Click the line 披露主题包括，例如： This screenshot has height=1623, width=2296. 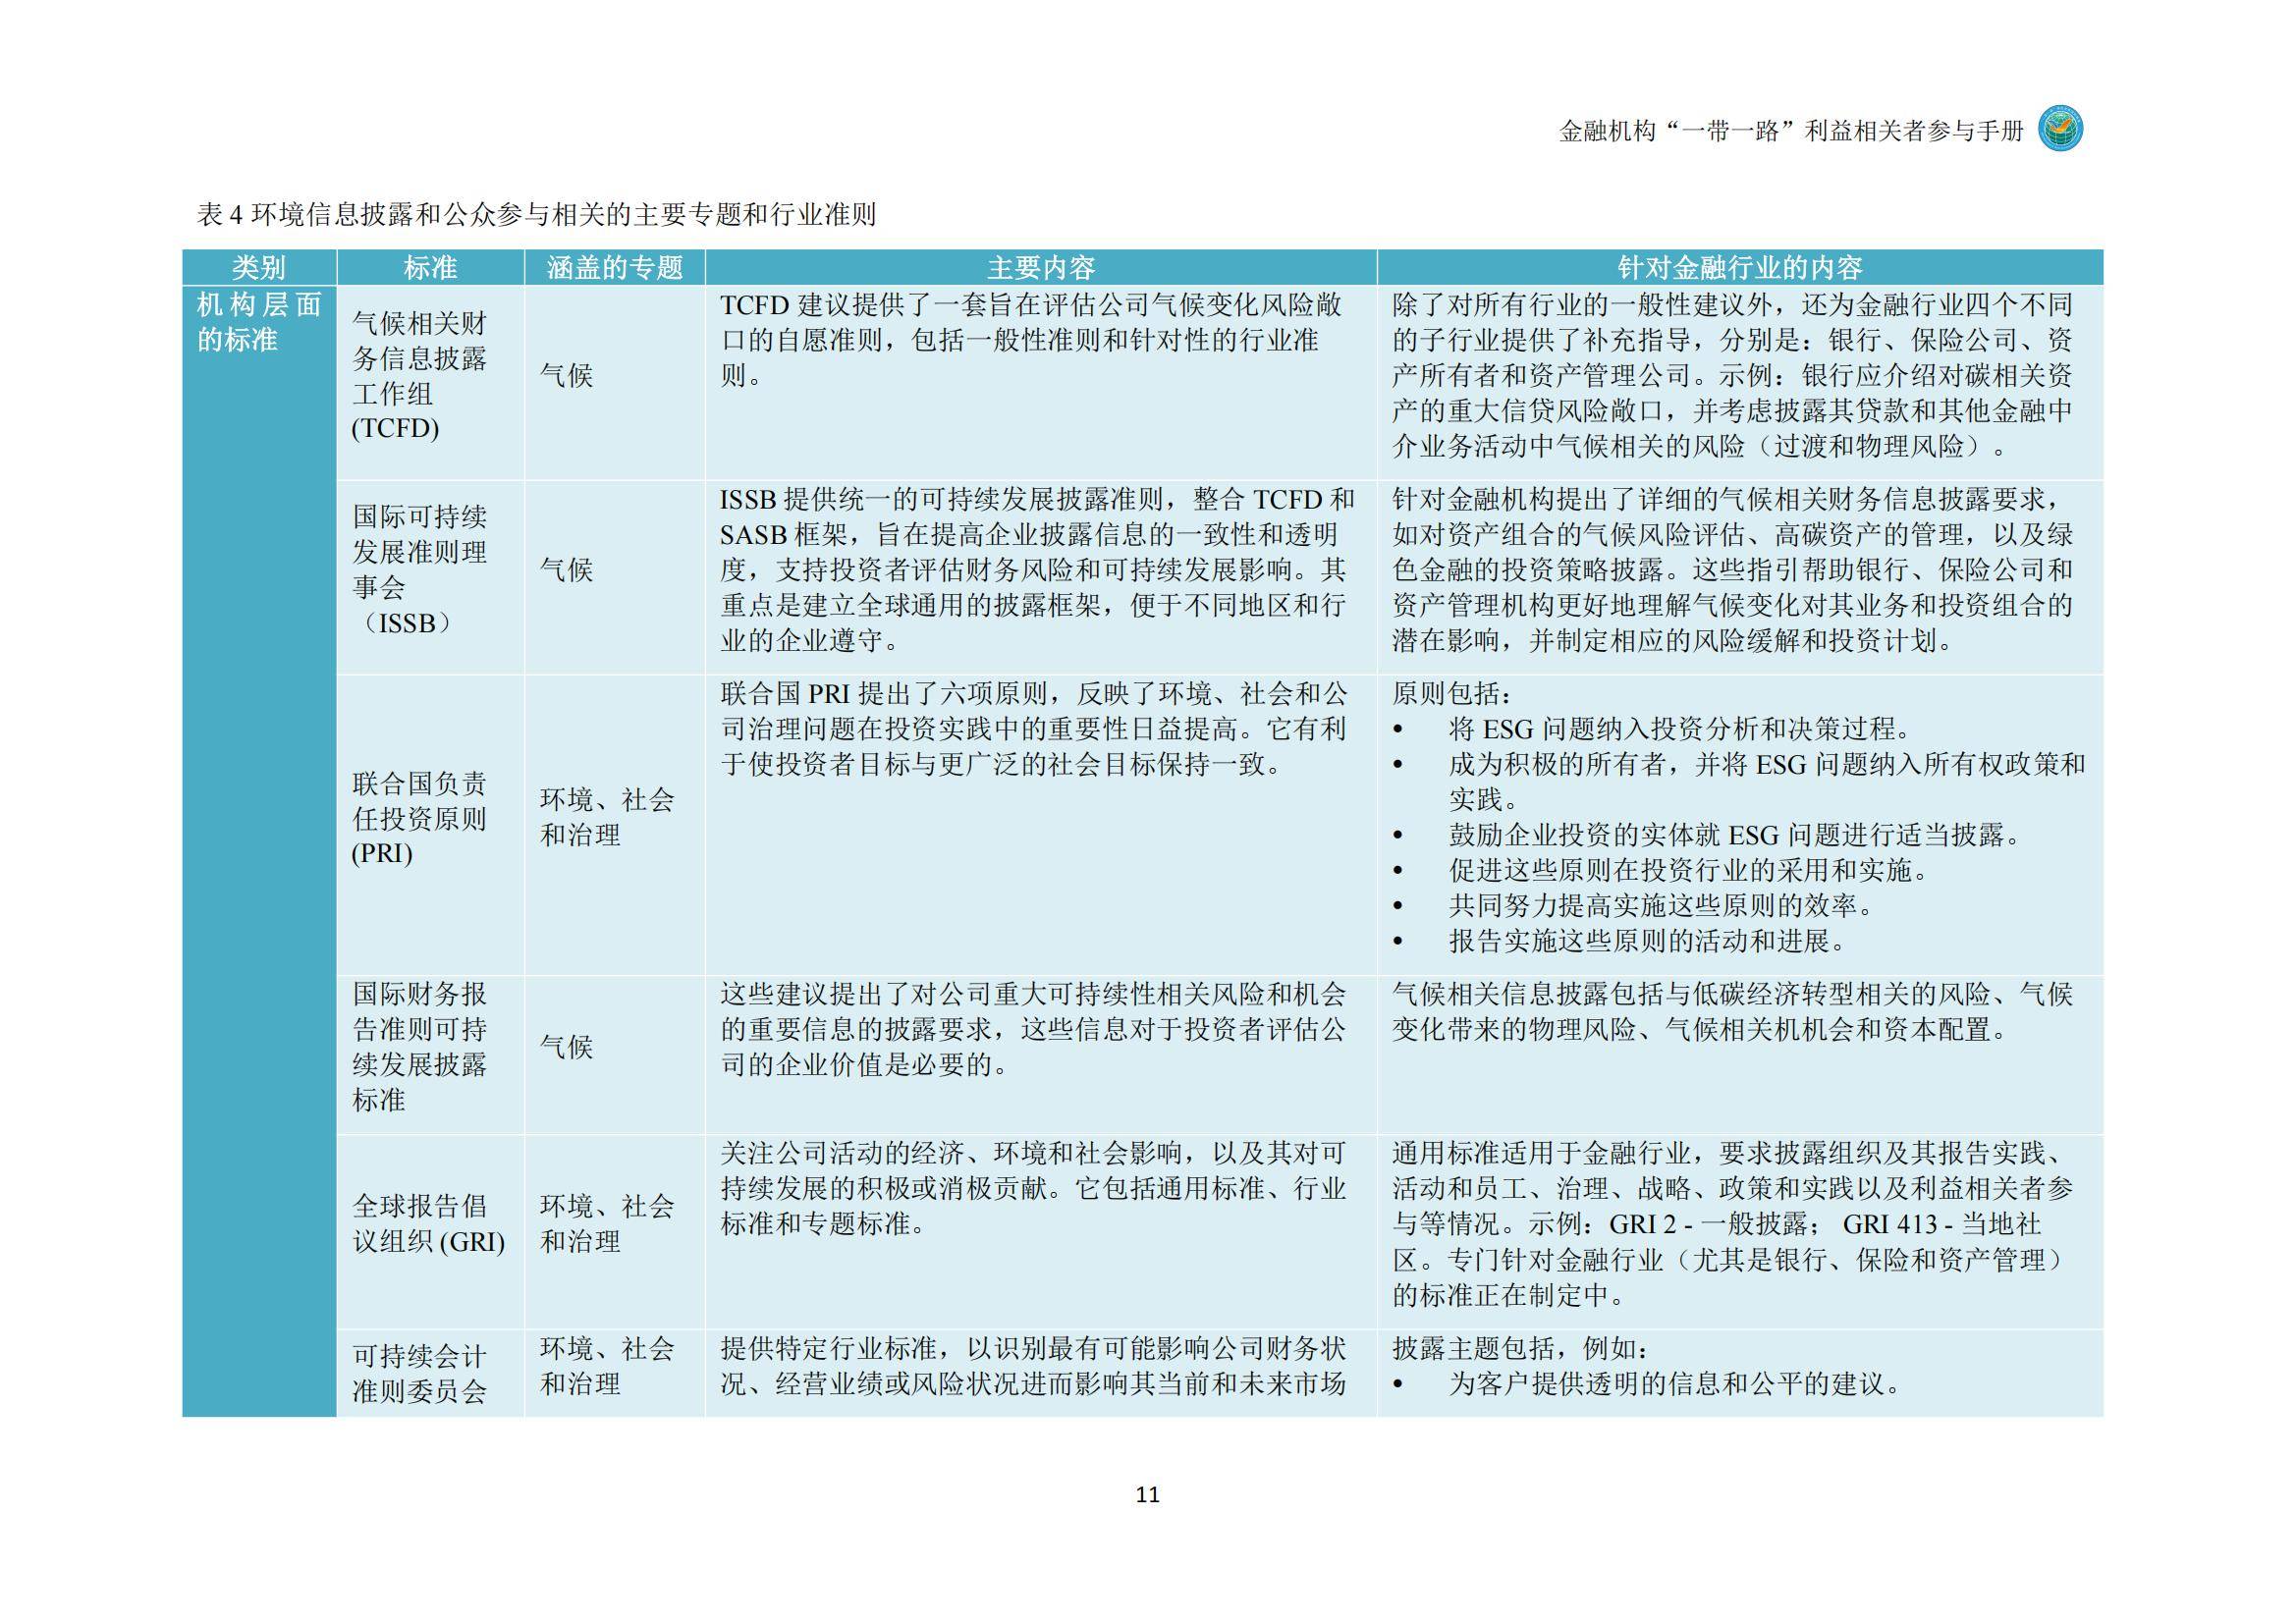point(1523,1349)
